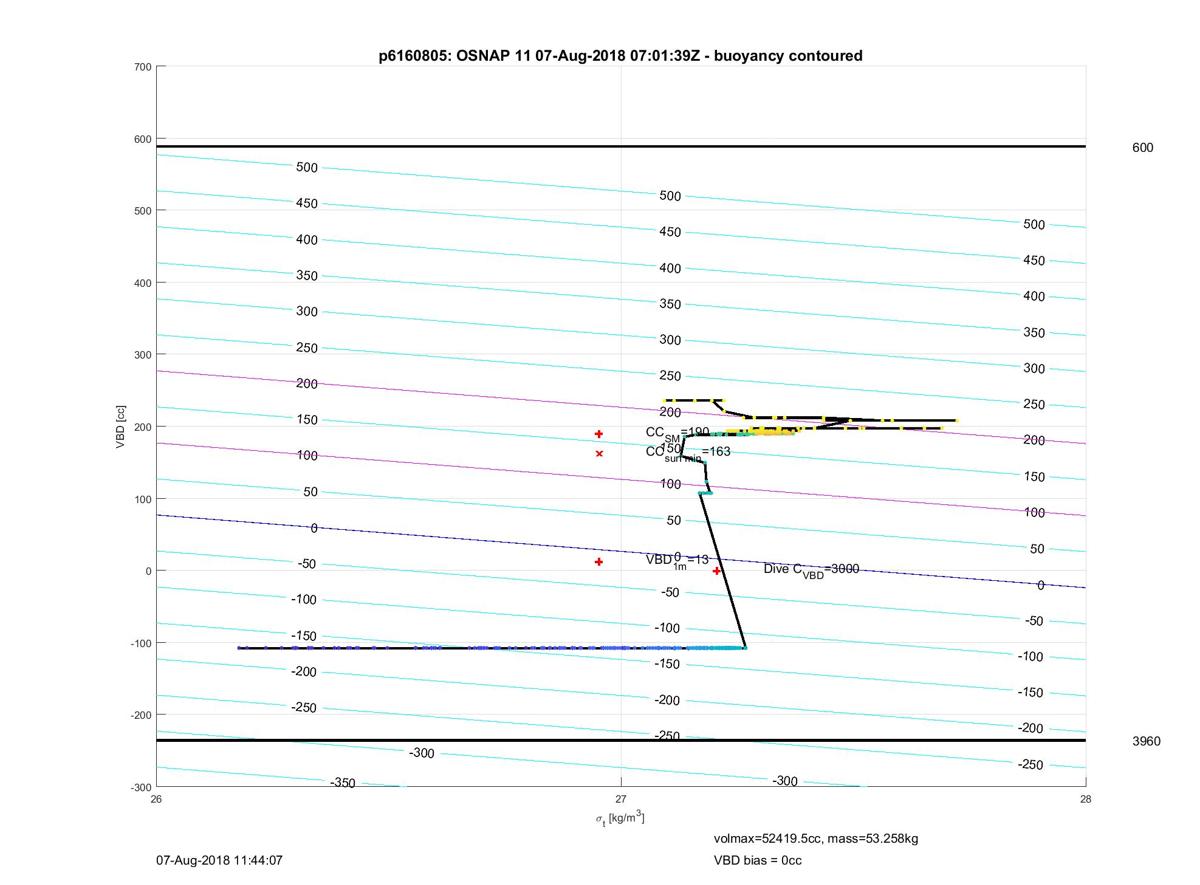The image size is (1200, 885).
Task: Click the "CC_SM=190" annotation
Action: pyautogui.click(x=677, y=433)
